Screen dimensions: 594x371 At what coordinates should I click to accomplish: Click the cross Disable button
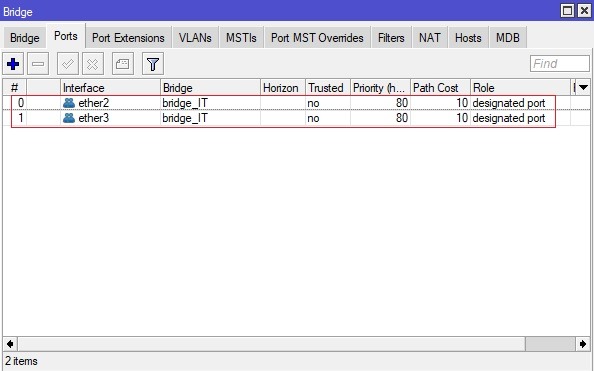coord(93,64)
